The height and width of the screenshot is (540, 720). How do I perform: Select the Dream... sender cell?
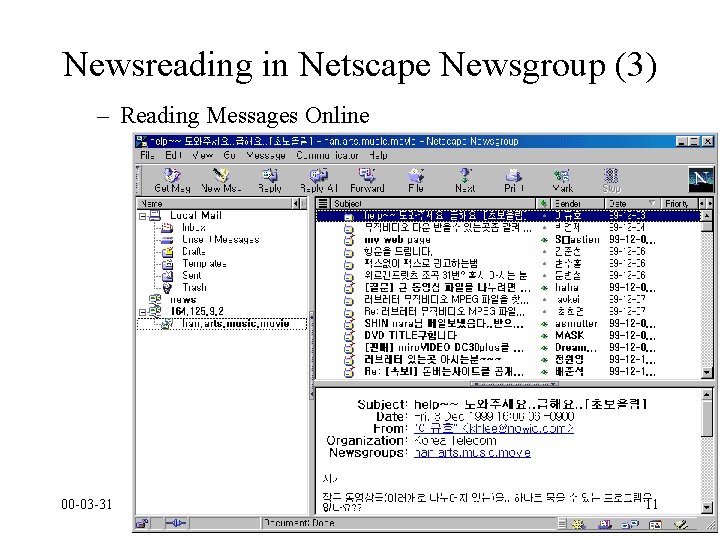tap(576, 348)
